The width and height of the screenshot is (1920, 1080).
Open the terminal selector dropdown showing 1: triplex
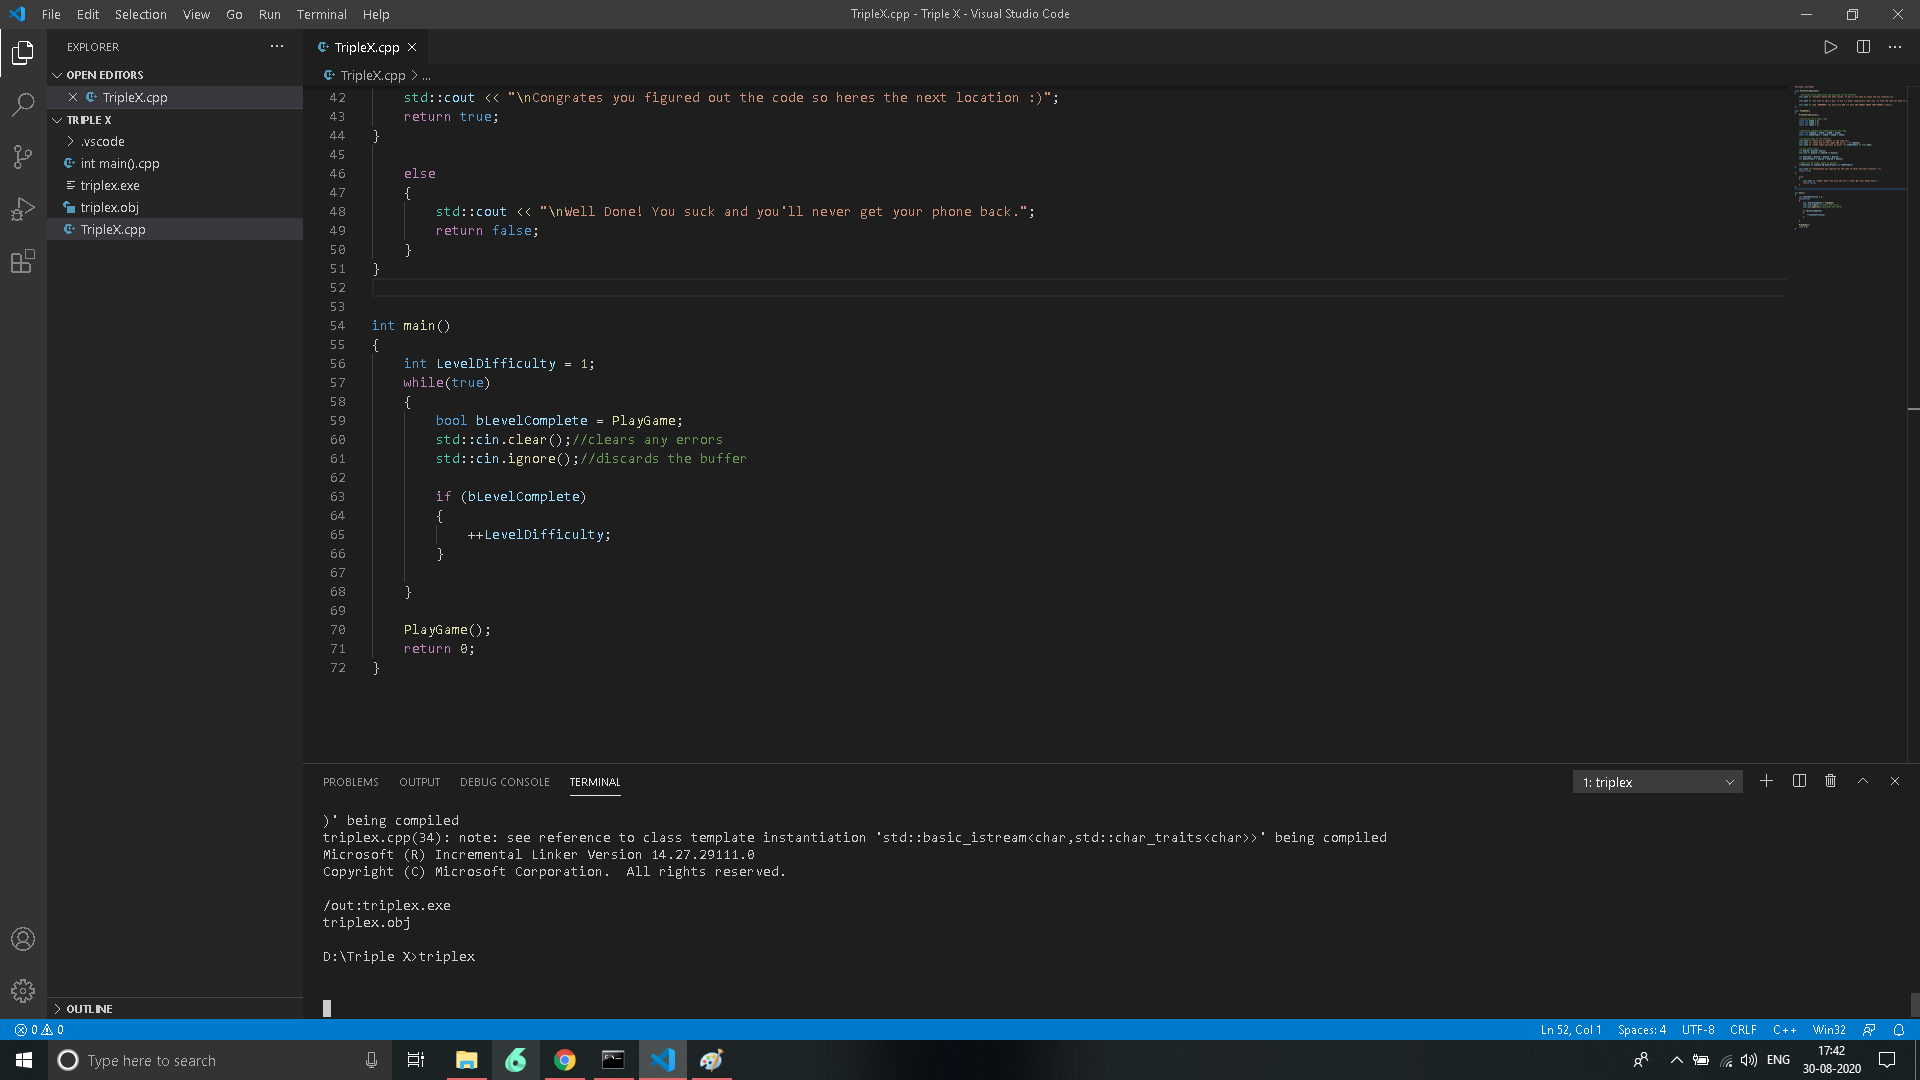[1657, 781]
